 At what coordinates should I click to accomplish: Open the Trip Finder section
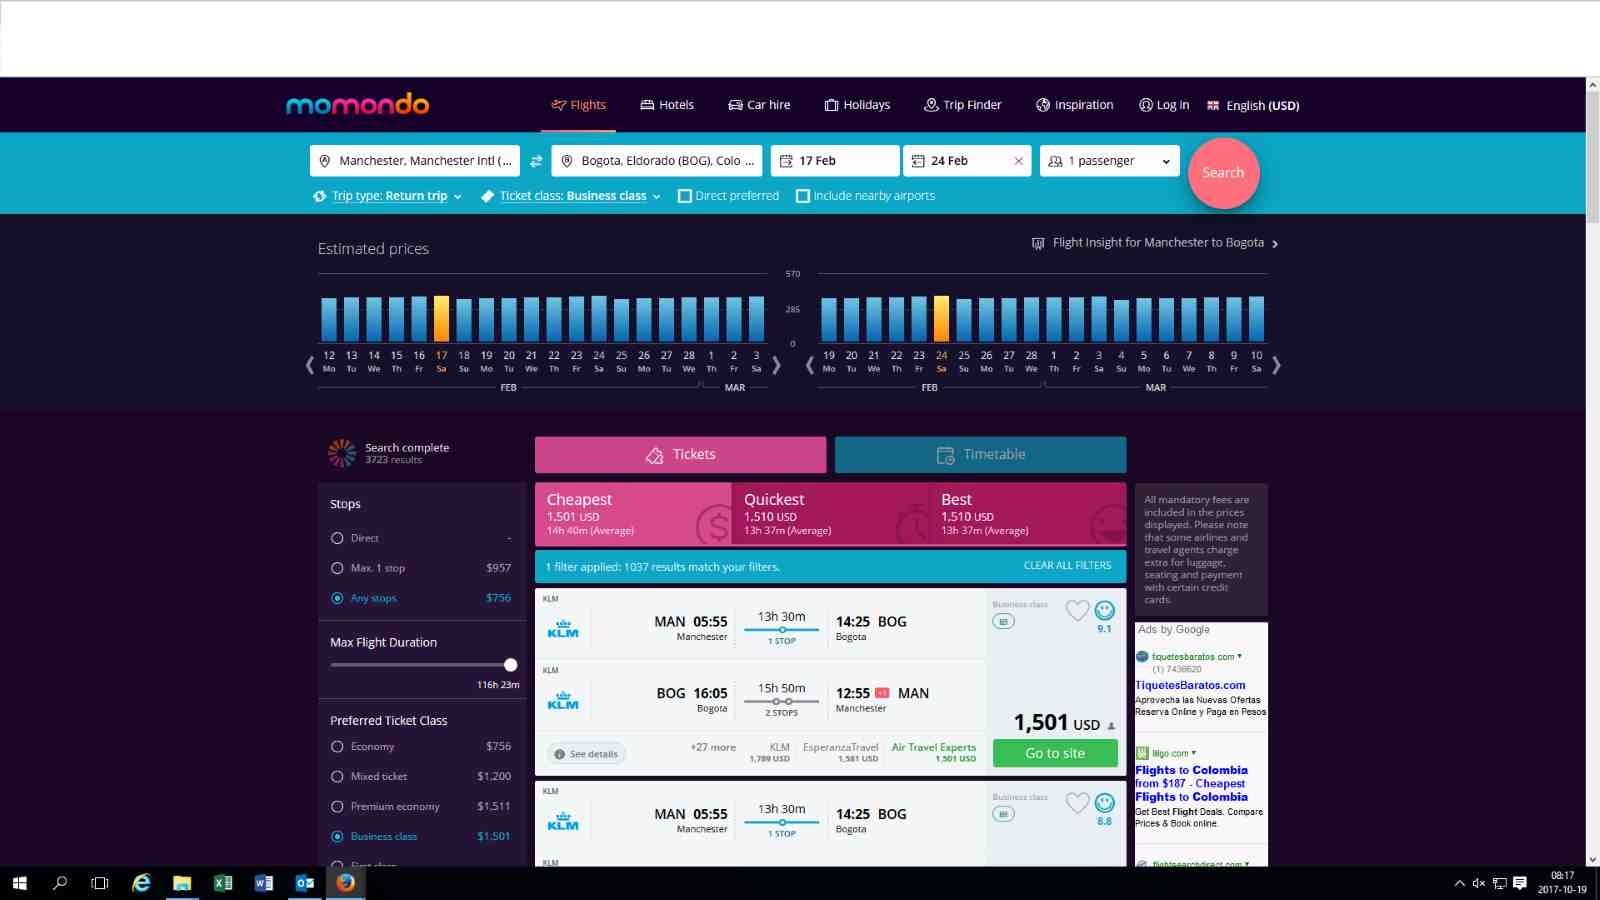tap(962, 105)
